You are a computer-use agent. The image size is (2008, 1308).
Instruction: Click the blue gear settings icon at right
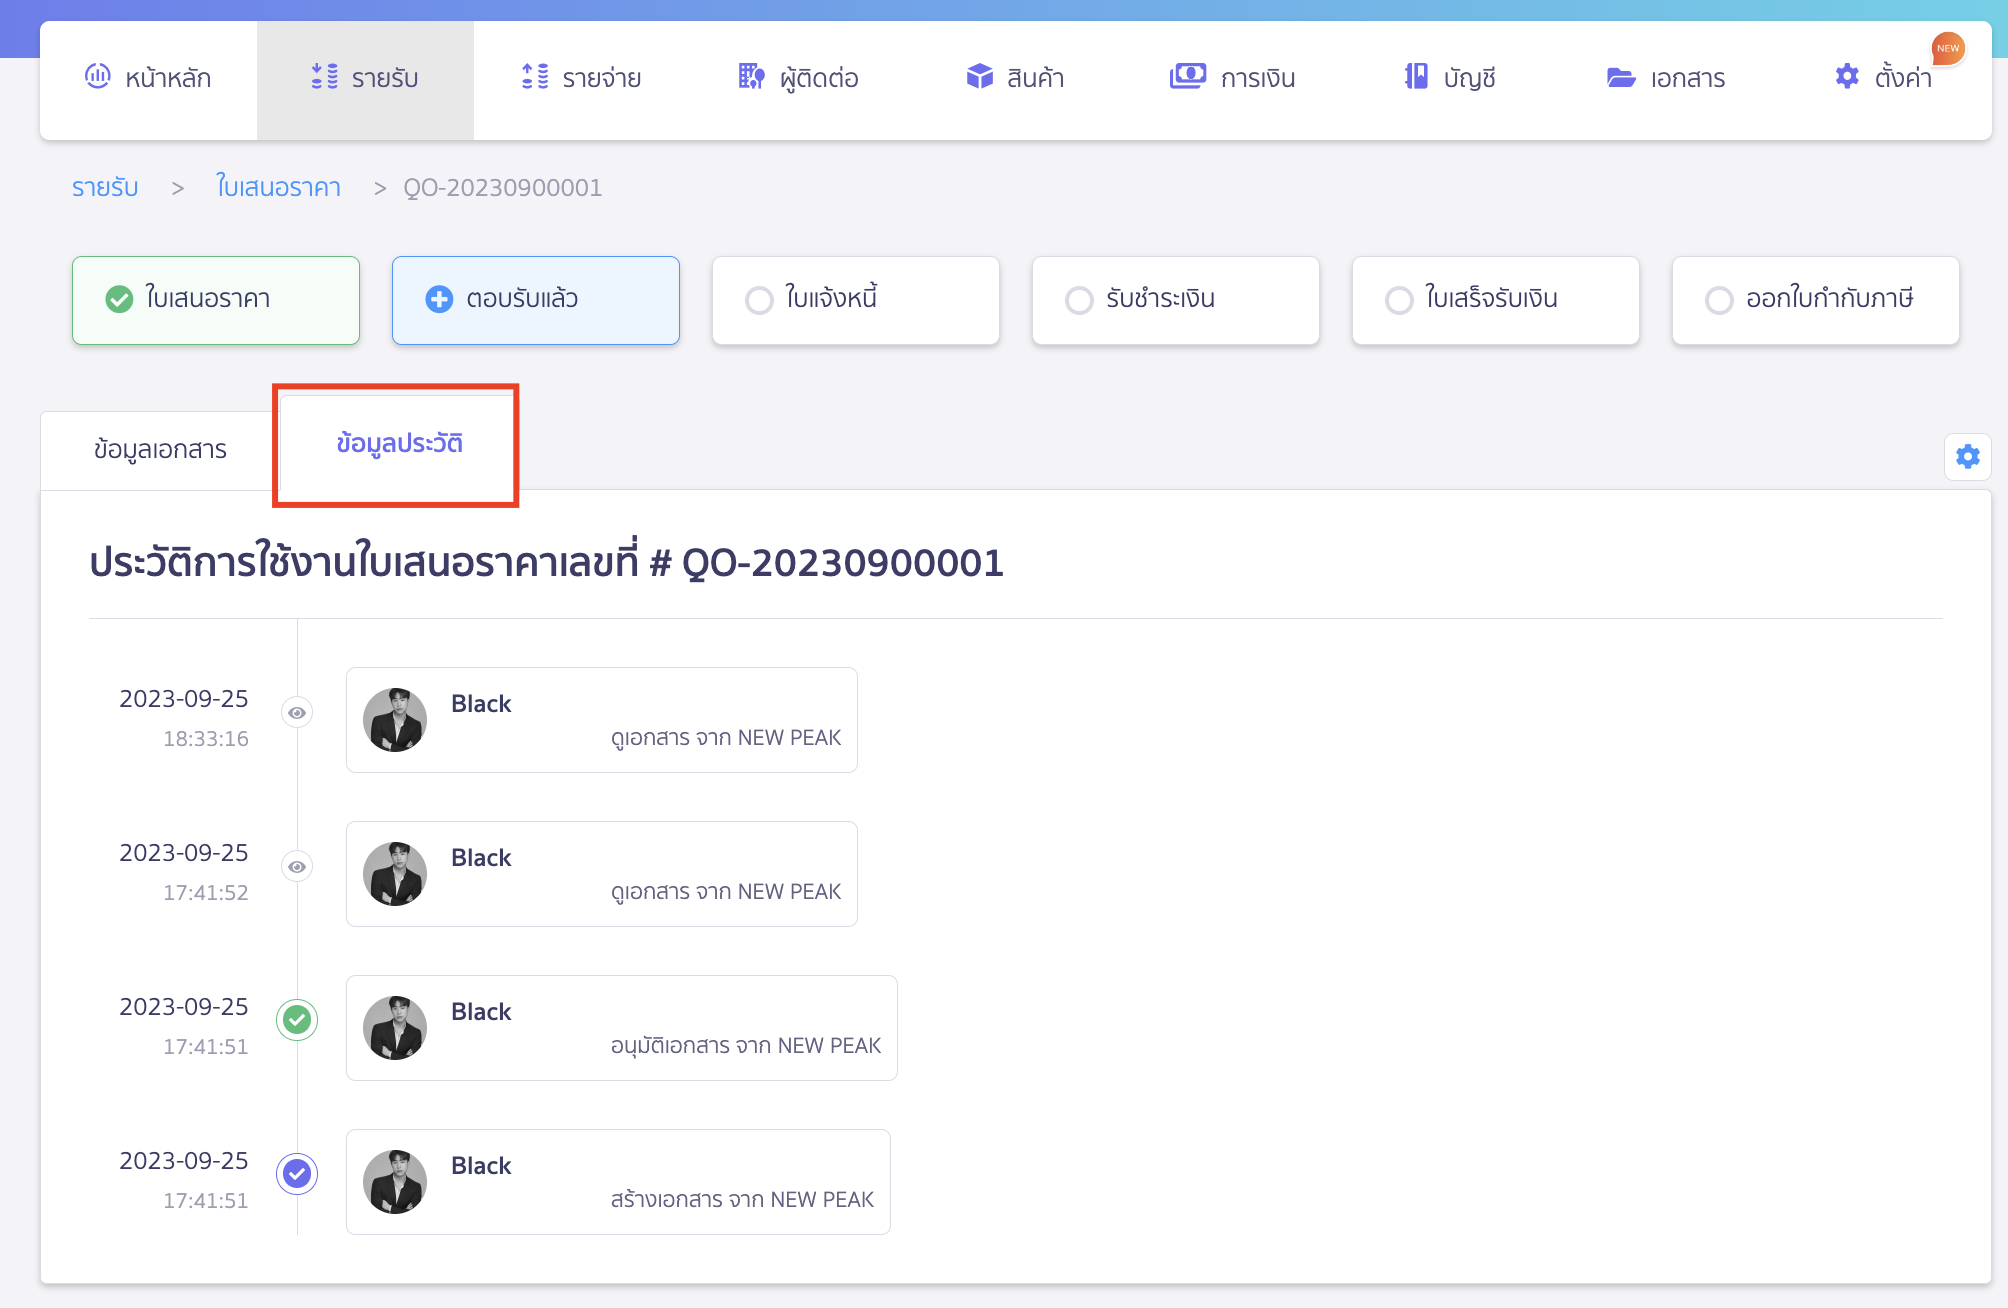pyautogui.click(x=1967, y=457)
